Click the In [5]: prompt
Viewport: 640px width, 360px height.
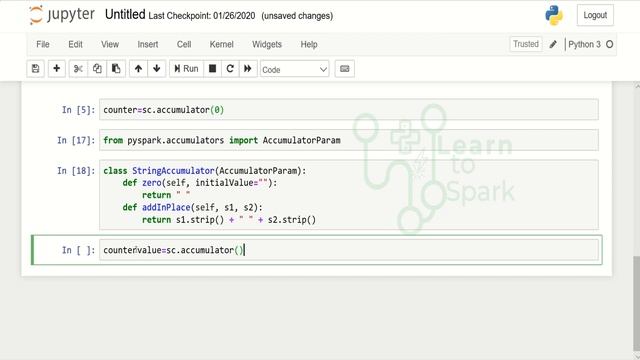click(78, 110)
